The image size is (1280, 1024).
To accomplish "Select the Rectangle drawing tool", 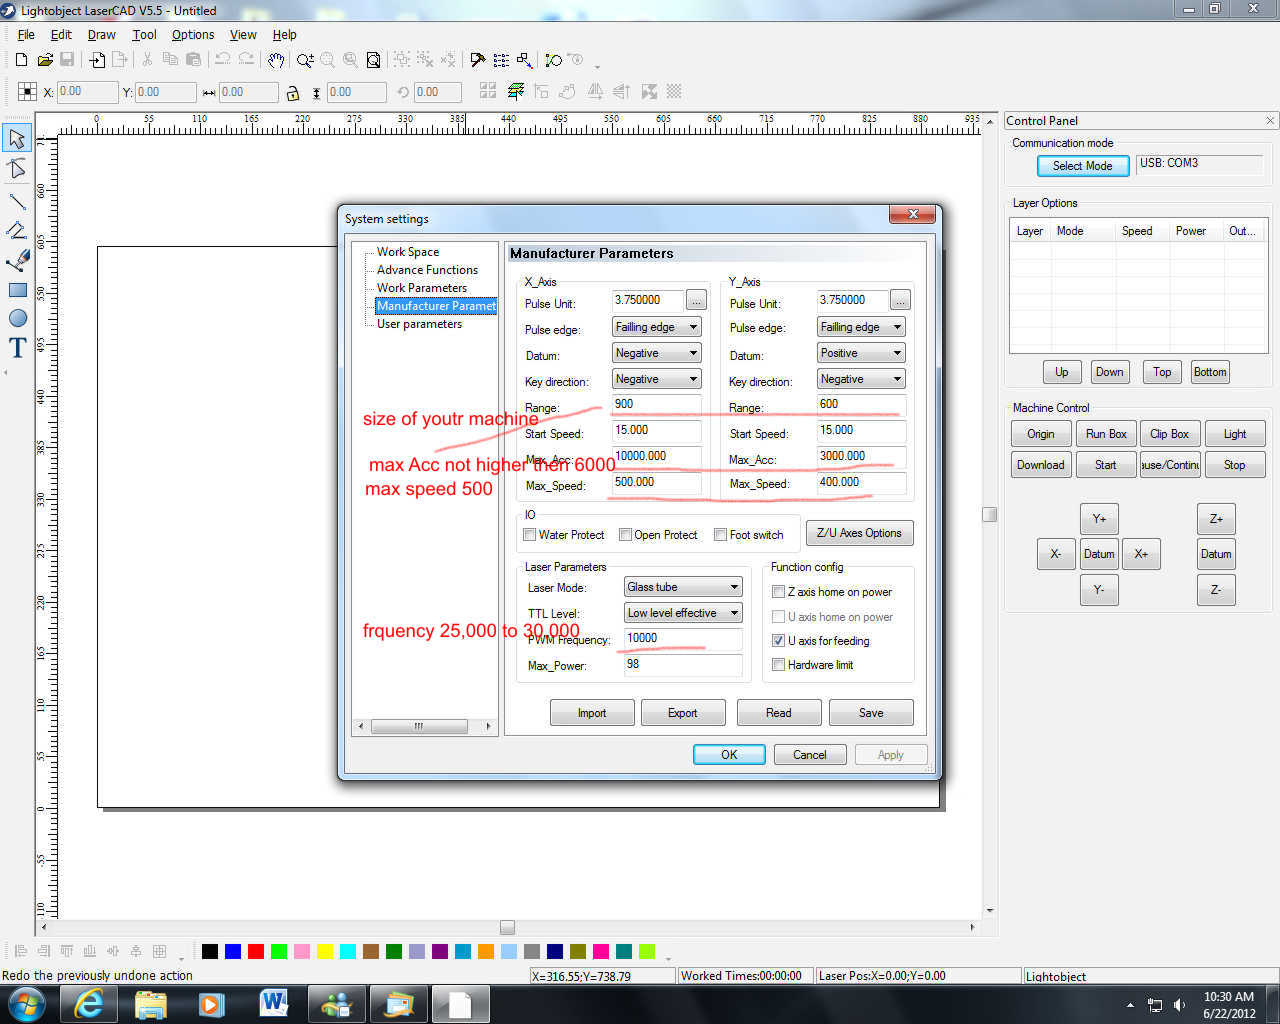I will pos(17,290).
